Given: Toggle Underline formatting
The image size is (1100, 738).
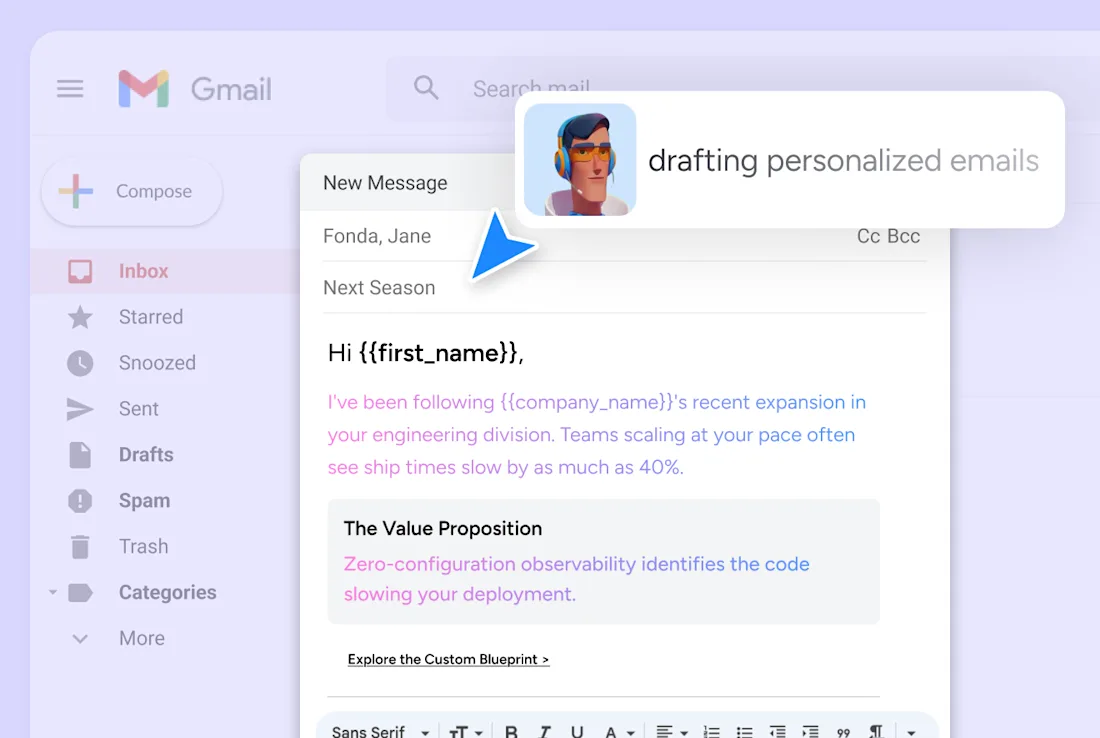Looking at the screenshot, I should (x=577, y=732).
